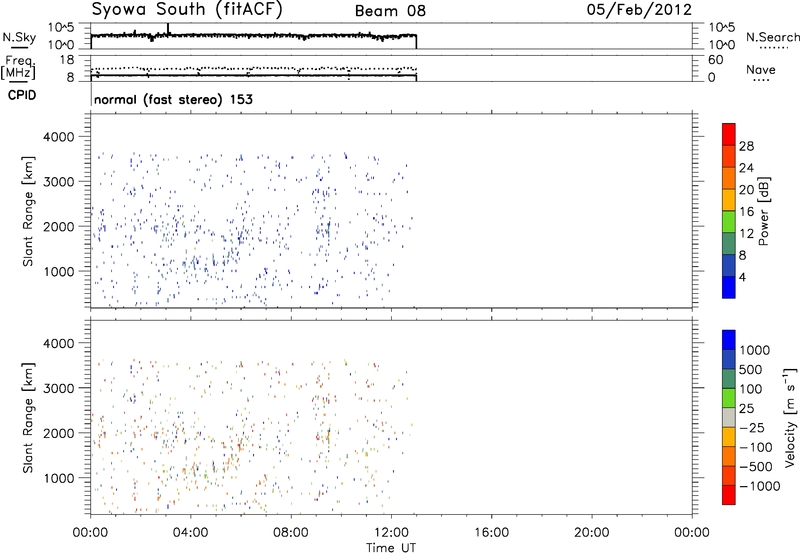Click the "Time UT" axis label

tap(391, 548)
